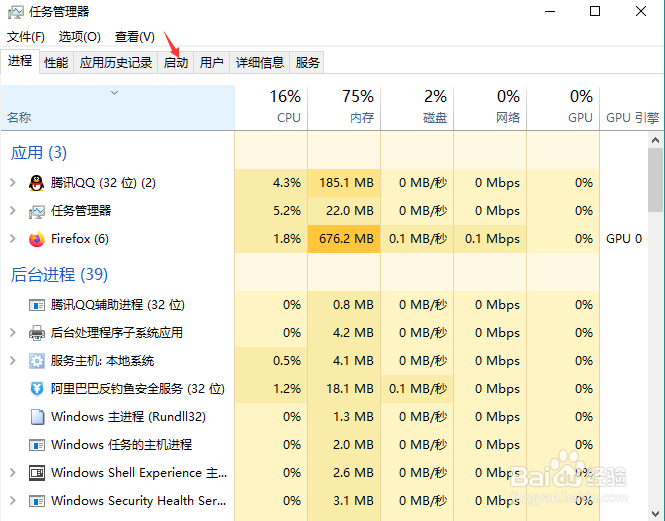Click 腾讯QQ memory value 185.1 MB
The width and height of the screenshot is (665, 521).
point(346,183)
